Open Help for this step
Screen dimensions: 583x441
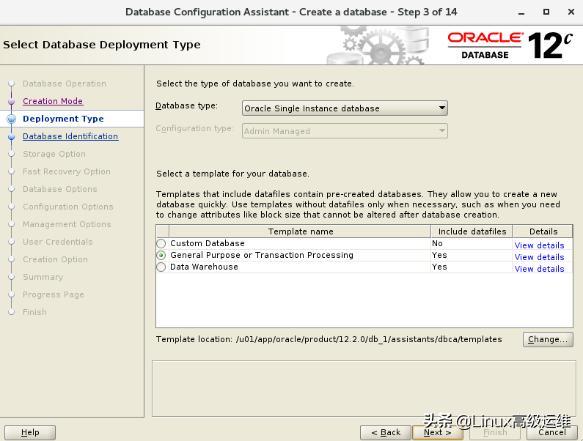[30, 432]
